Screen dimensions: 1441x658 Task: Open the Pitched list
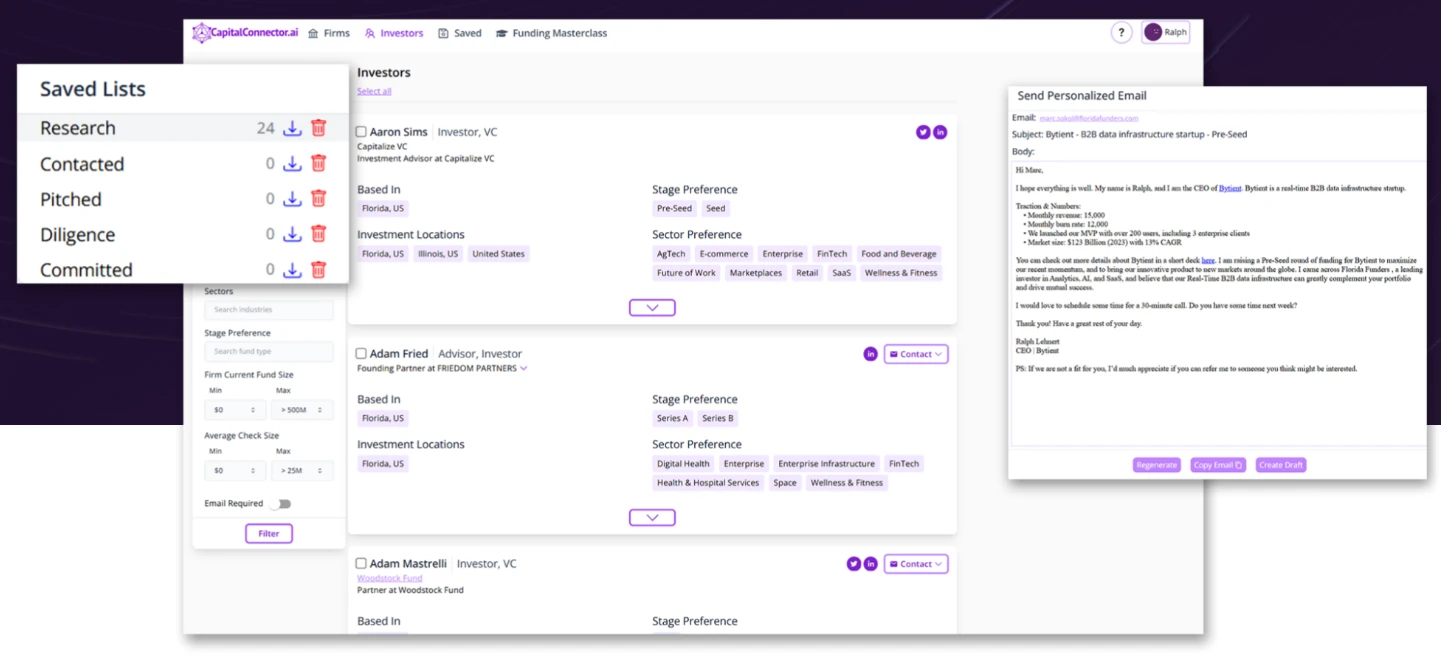point(71,199)
